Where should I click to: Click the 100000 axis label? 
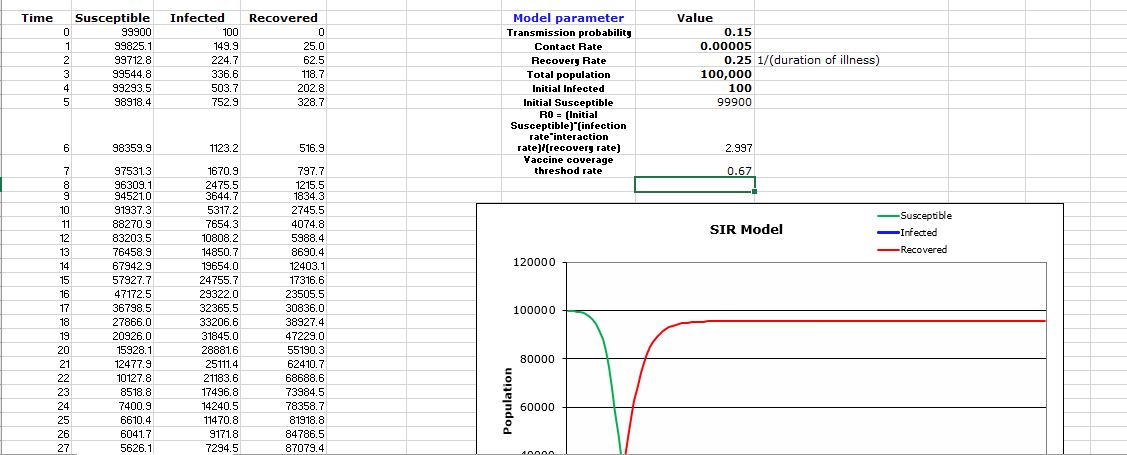[x=533, y=311]
